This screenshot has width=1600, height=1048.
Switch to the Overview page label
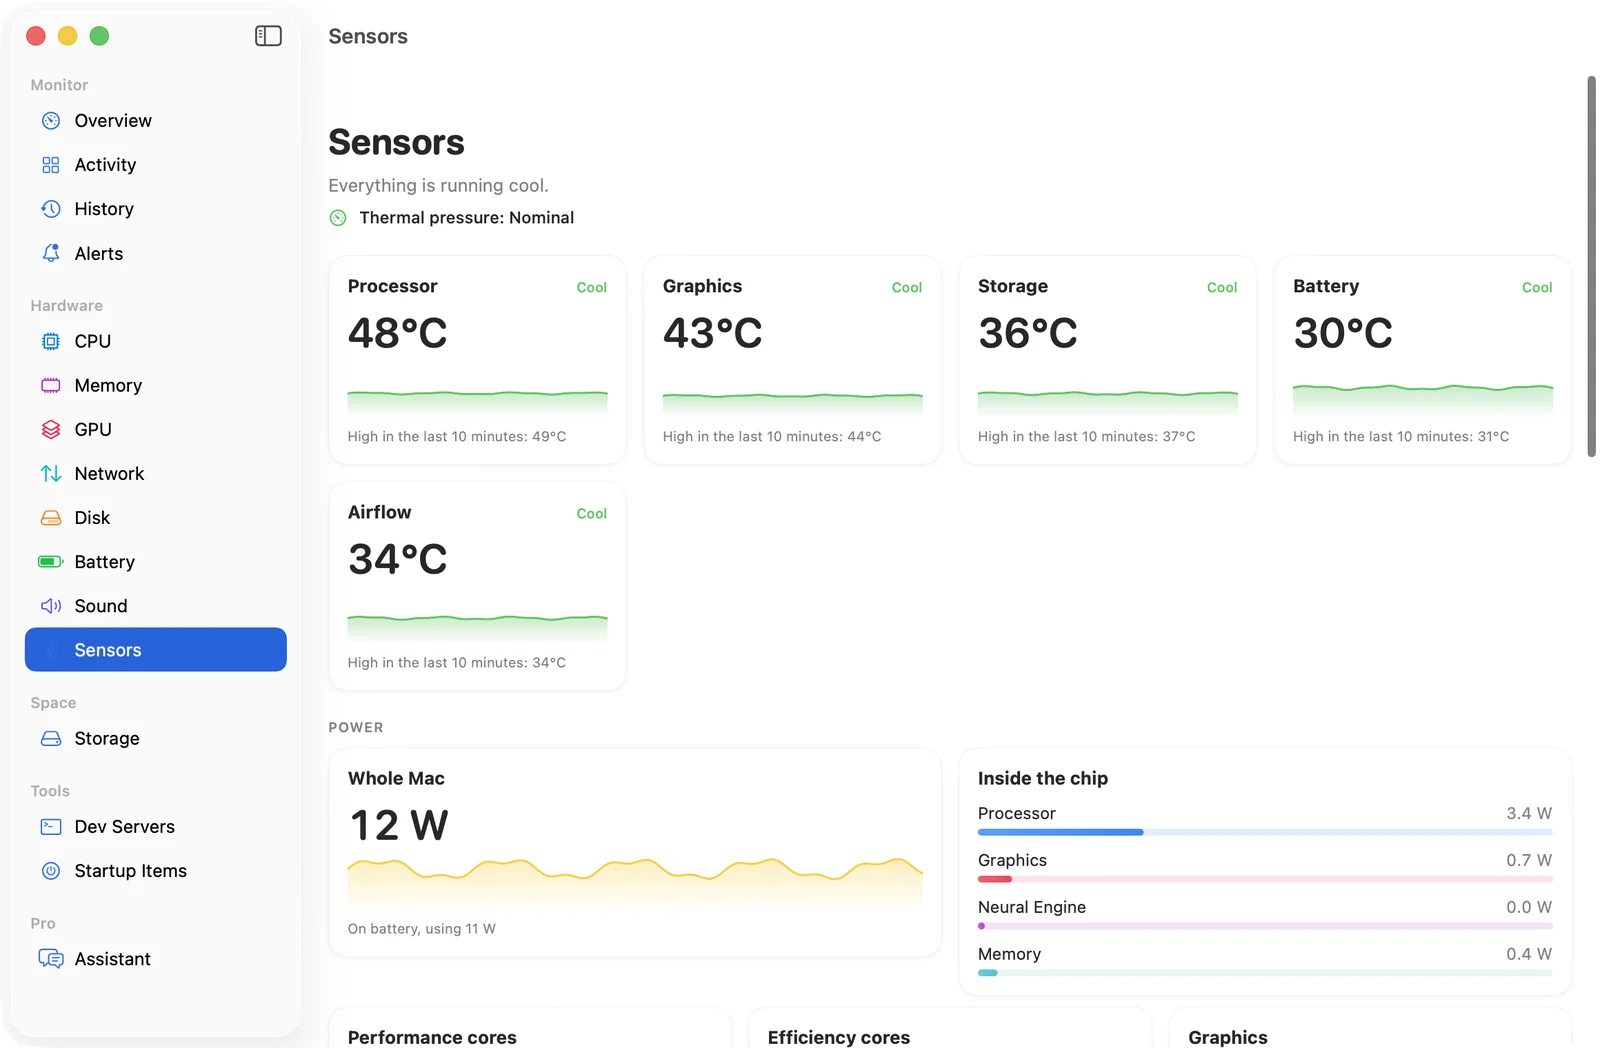click(113, 121)
